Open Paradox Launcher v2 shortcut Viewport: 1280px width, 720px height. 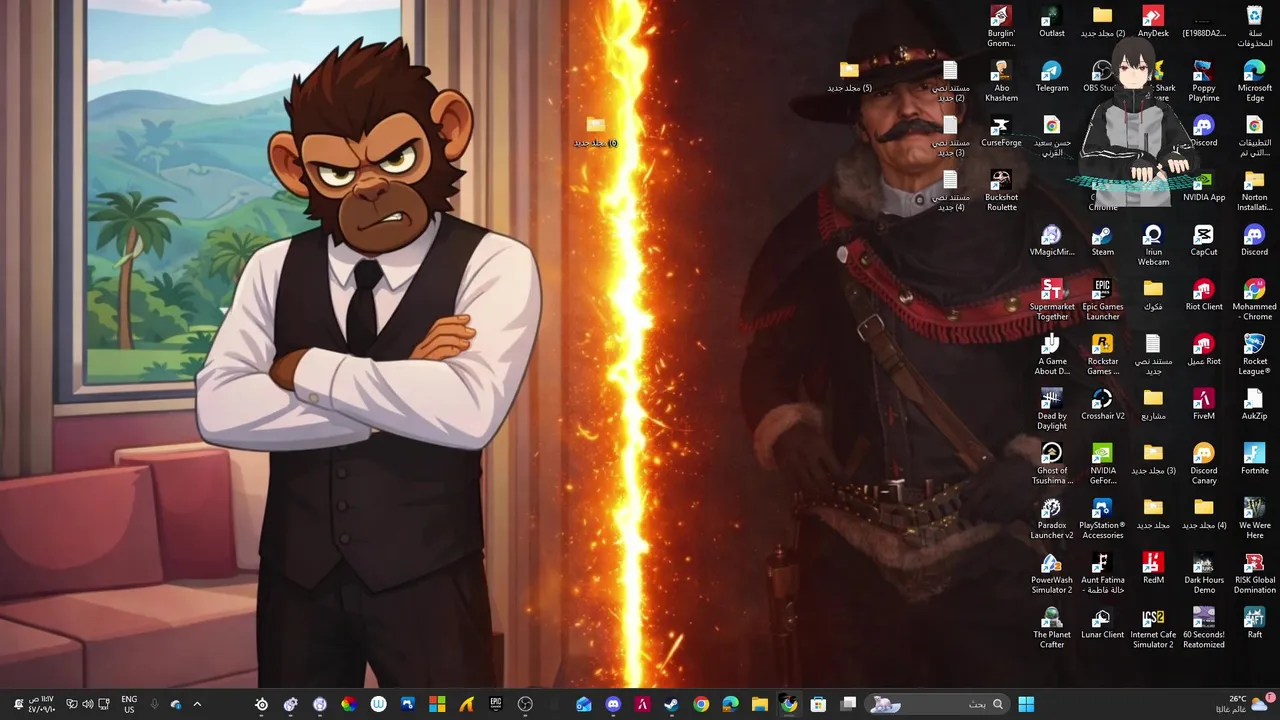[1051, 519]
